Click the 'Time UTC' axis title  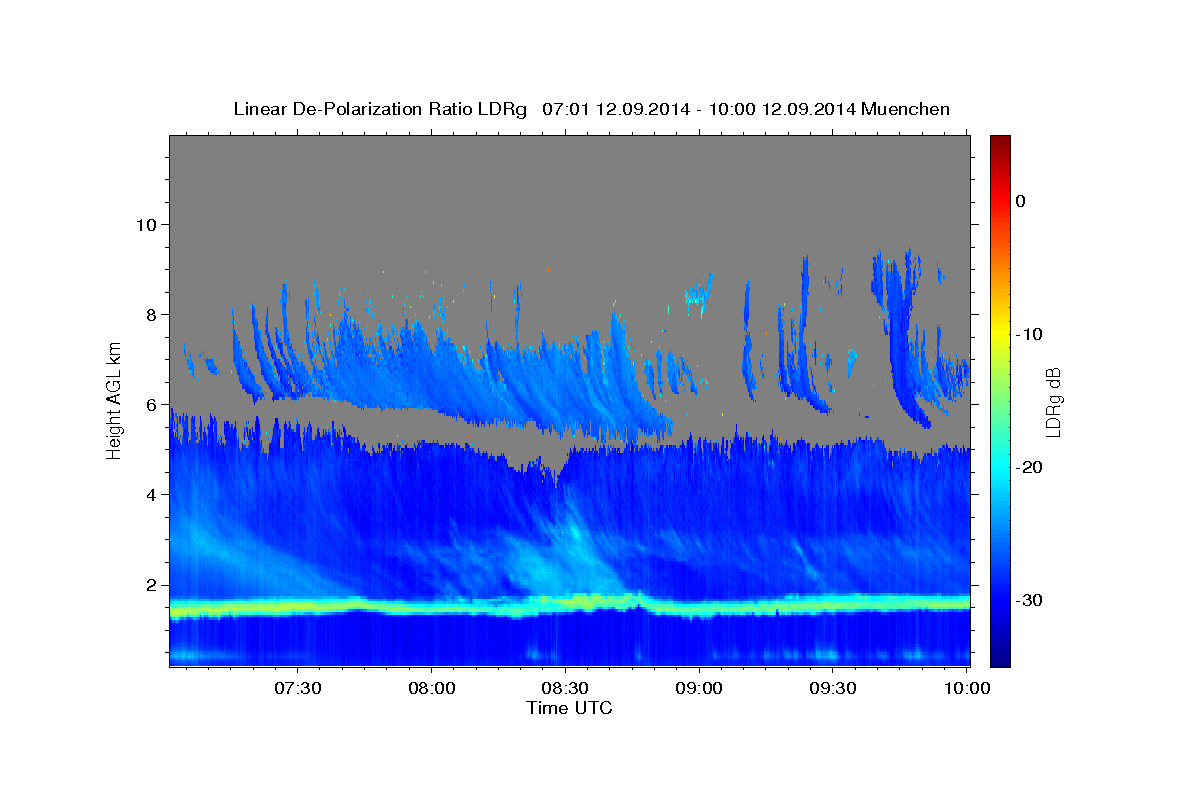569,708
